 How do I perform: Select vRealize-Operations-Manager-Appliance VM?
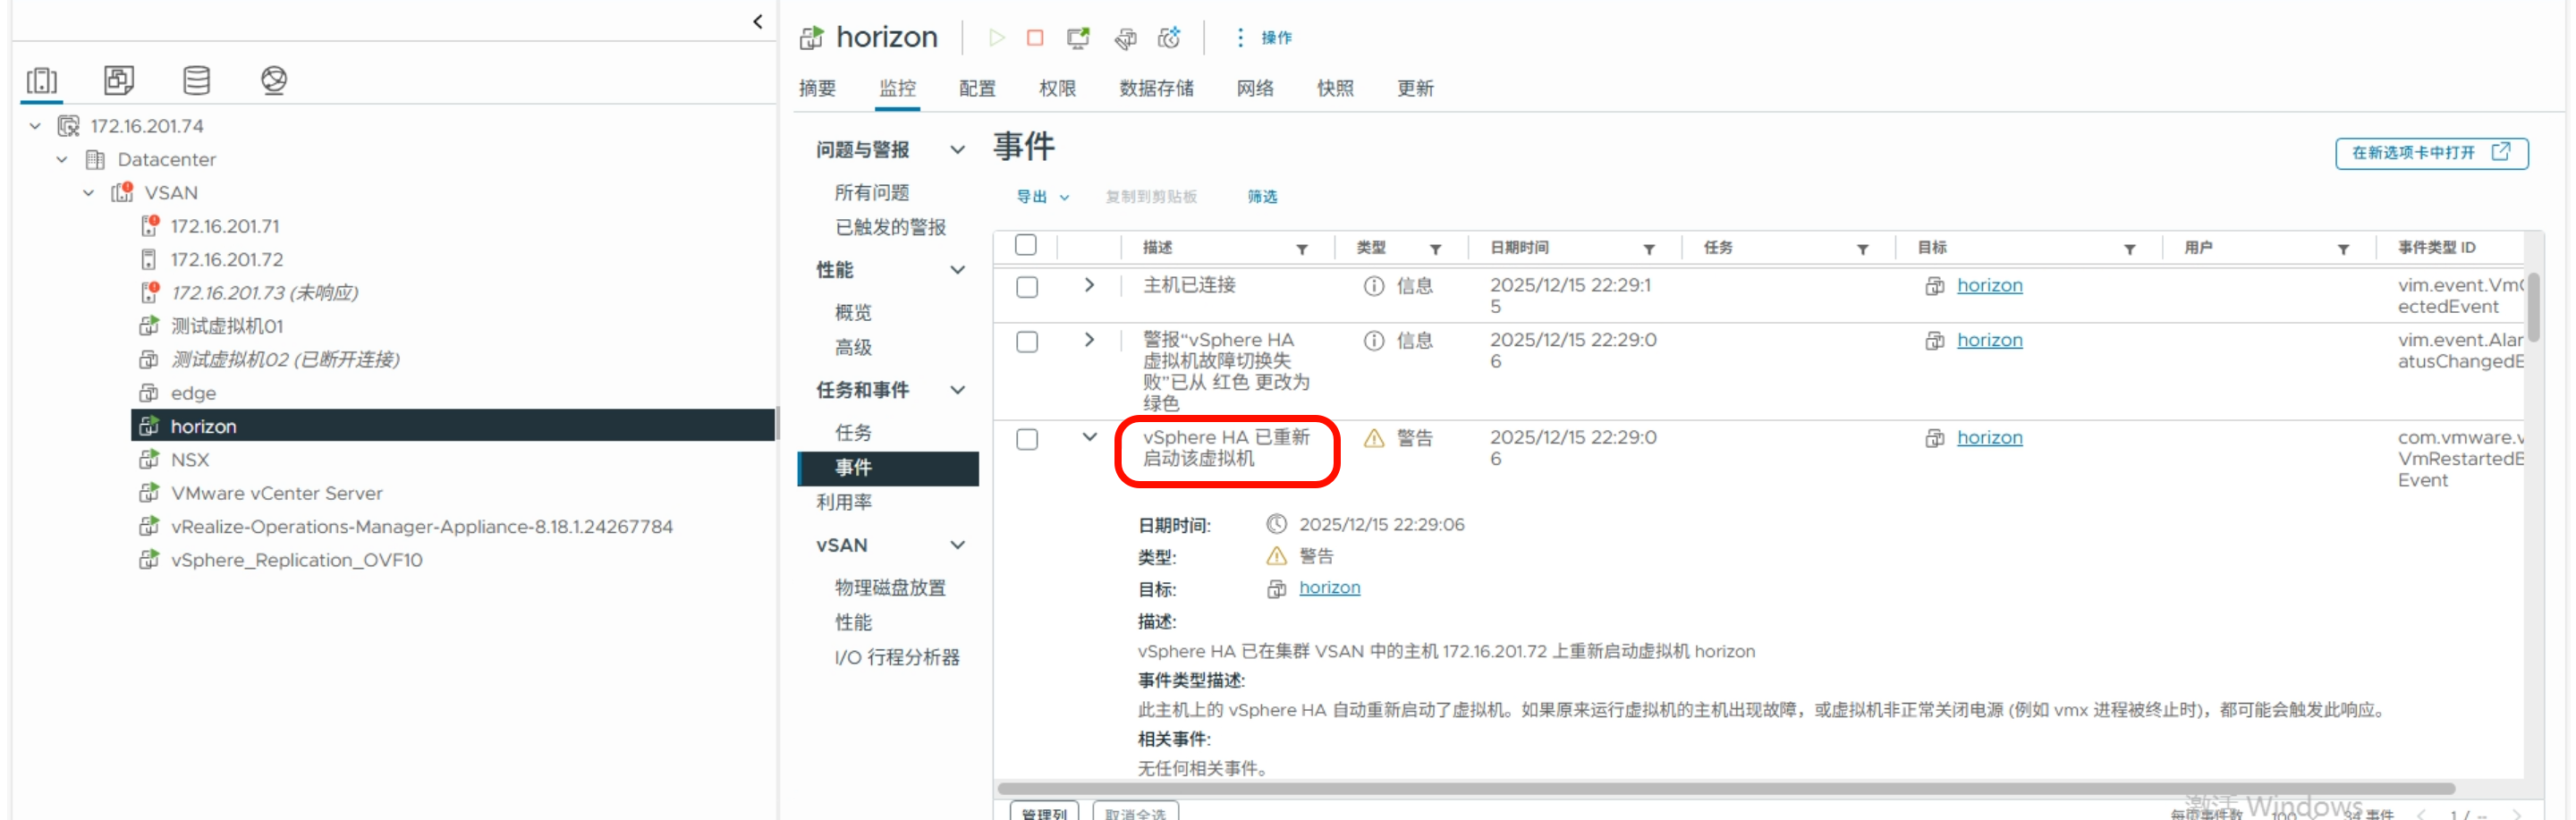coord(421,526)
